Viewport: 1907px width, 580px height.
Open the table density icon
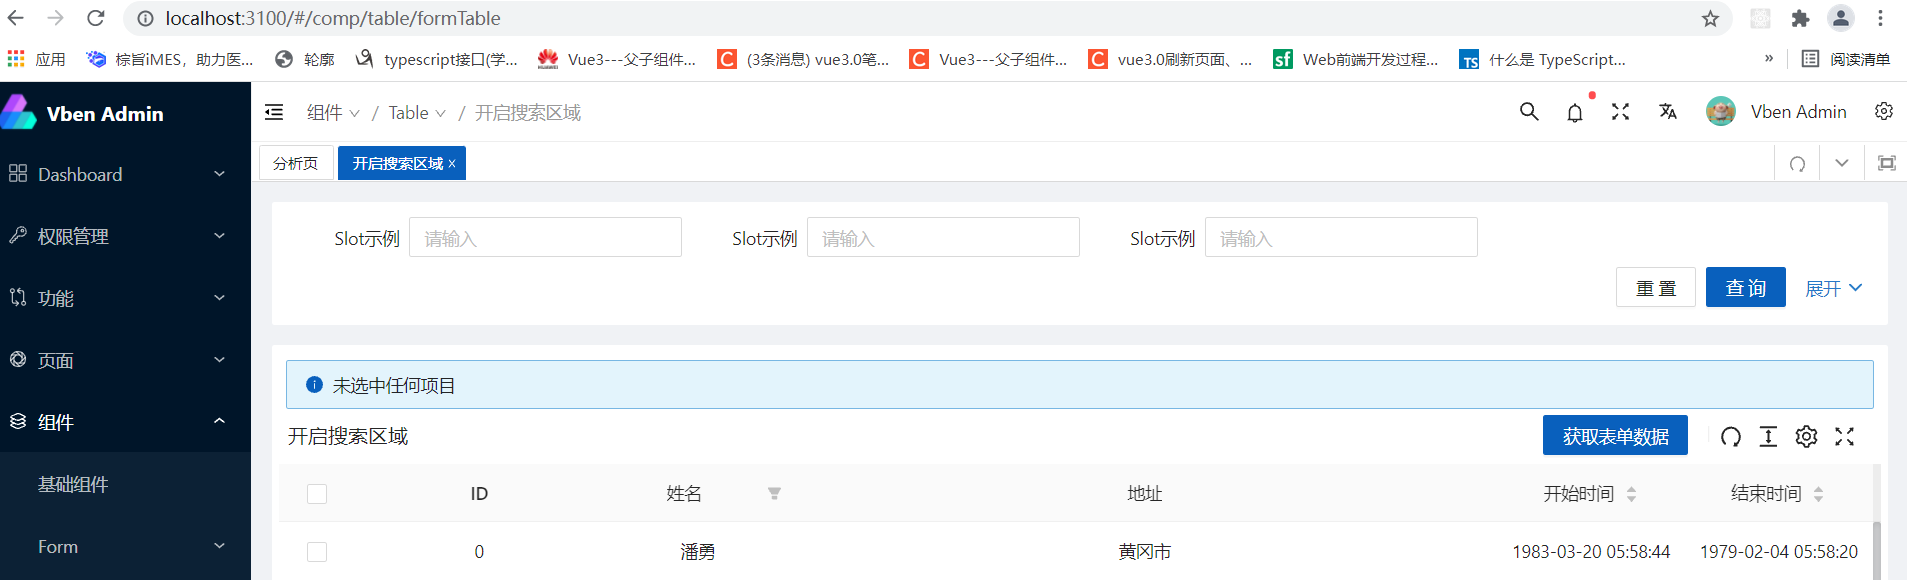pos(1768,436)
